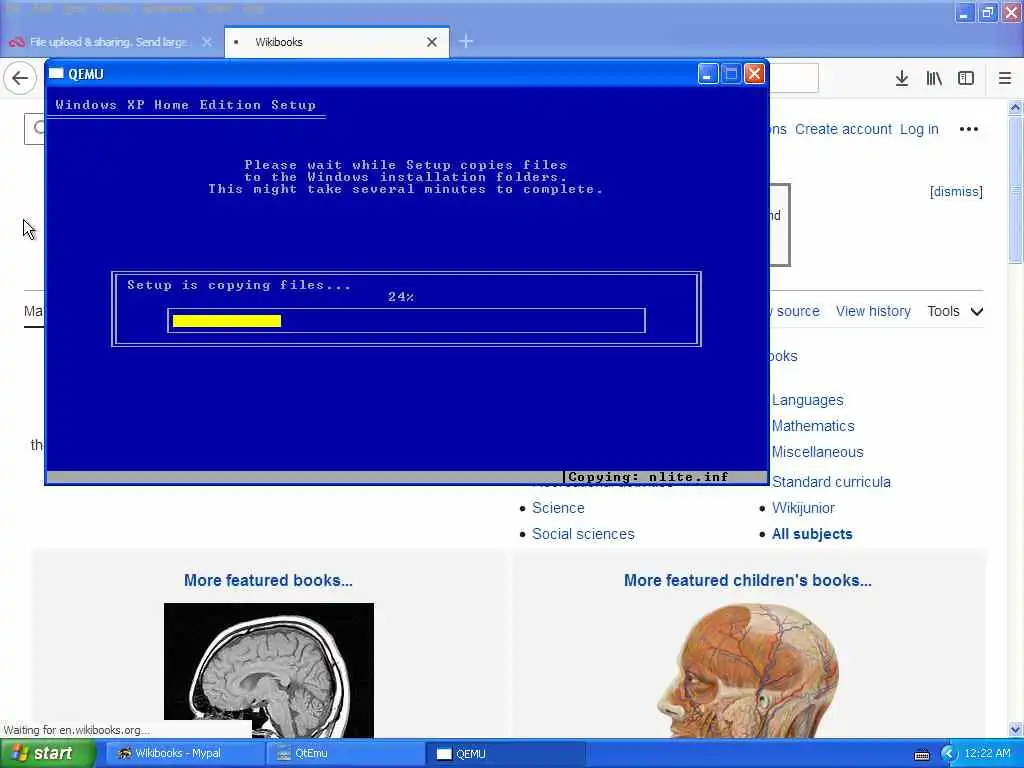Image resolution: width=1024 pixels, height=768 pixels.
Task: Open the browser downloads arrow icon
Action: [901, 78]
